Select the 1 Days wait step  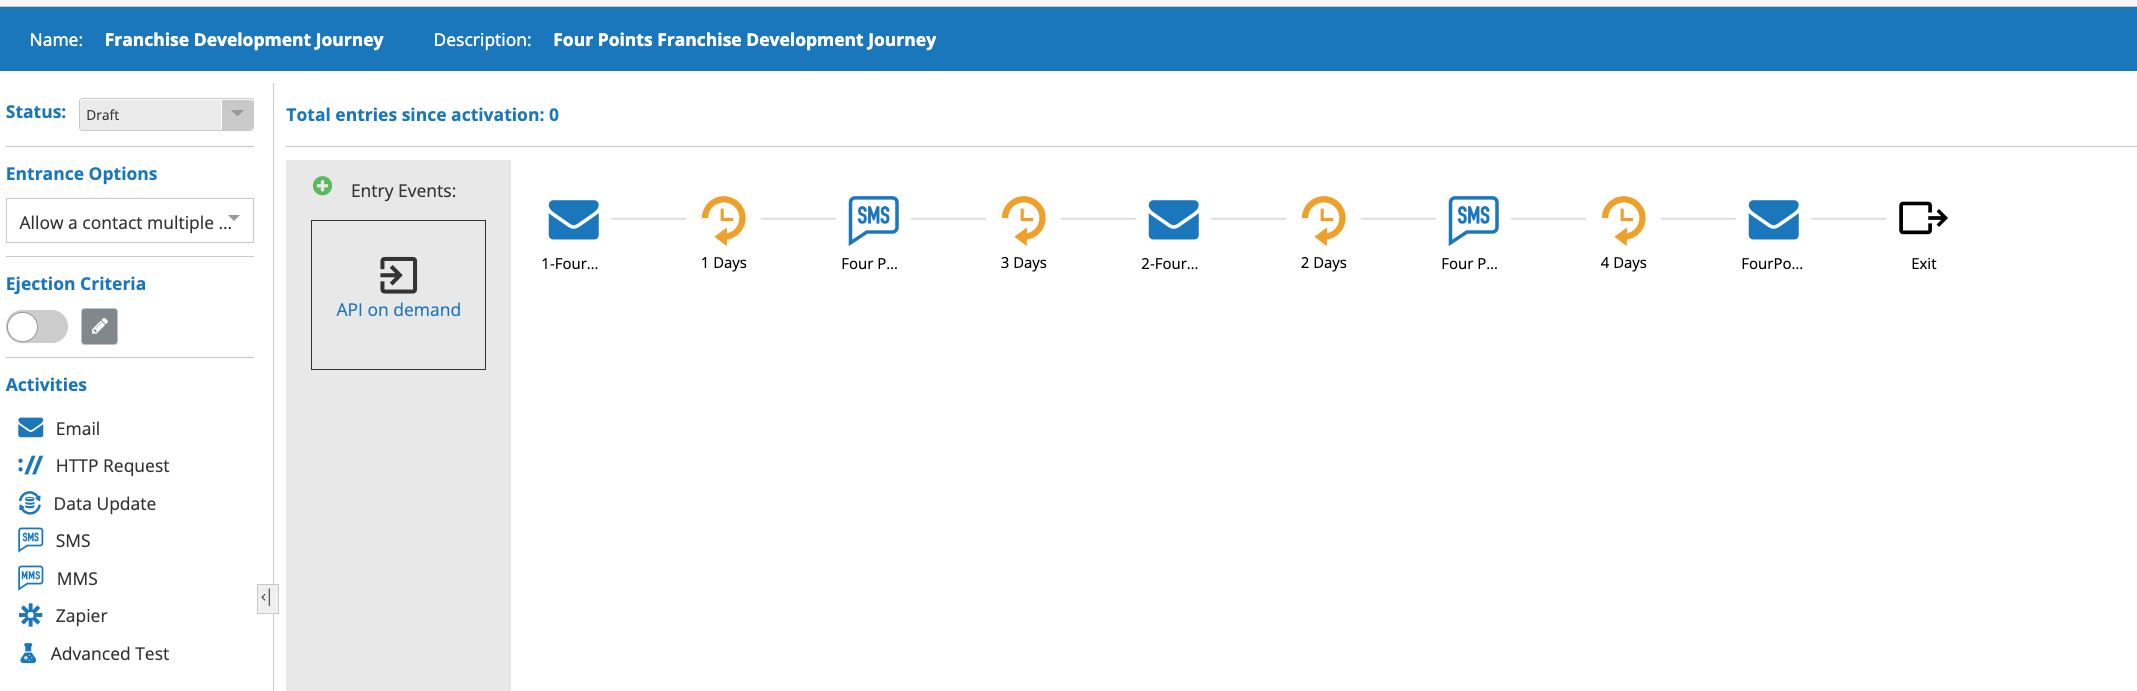tap(723, 219)
